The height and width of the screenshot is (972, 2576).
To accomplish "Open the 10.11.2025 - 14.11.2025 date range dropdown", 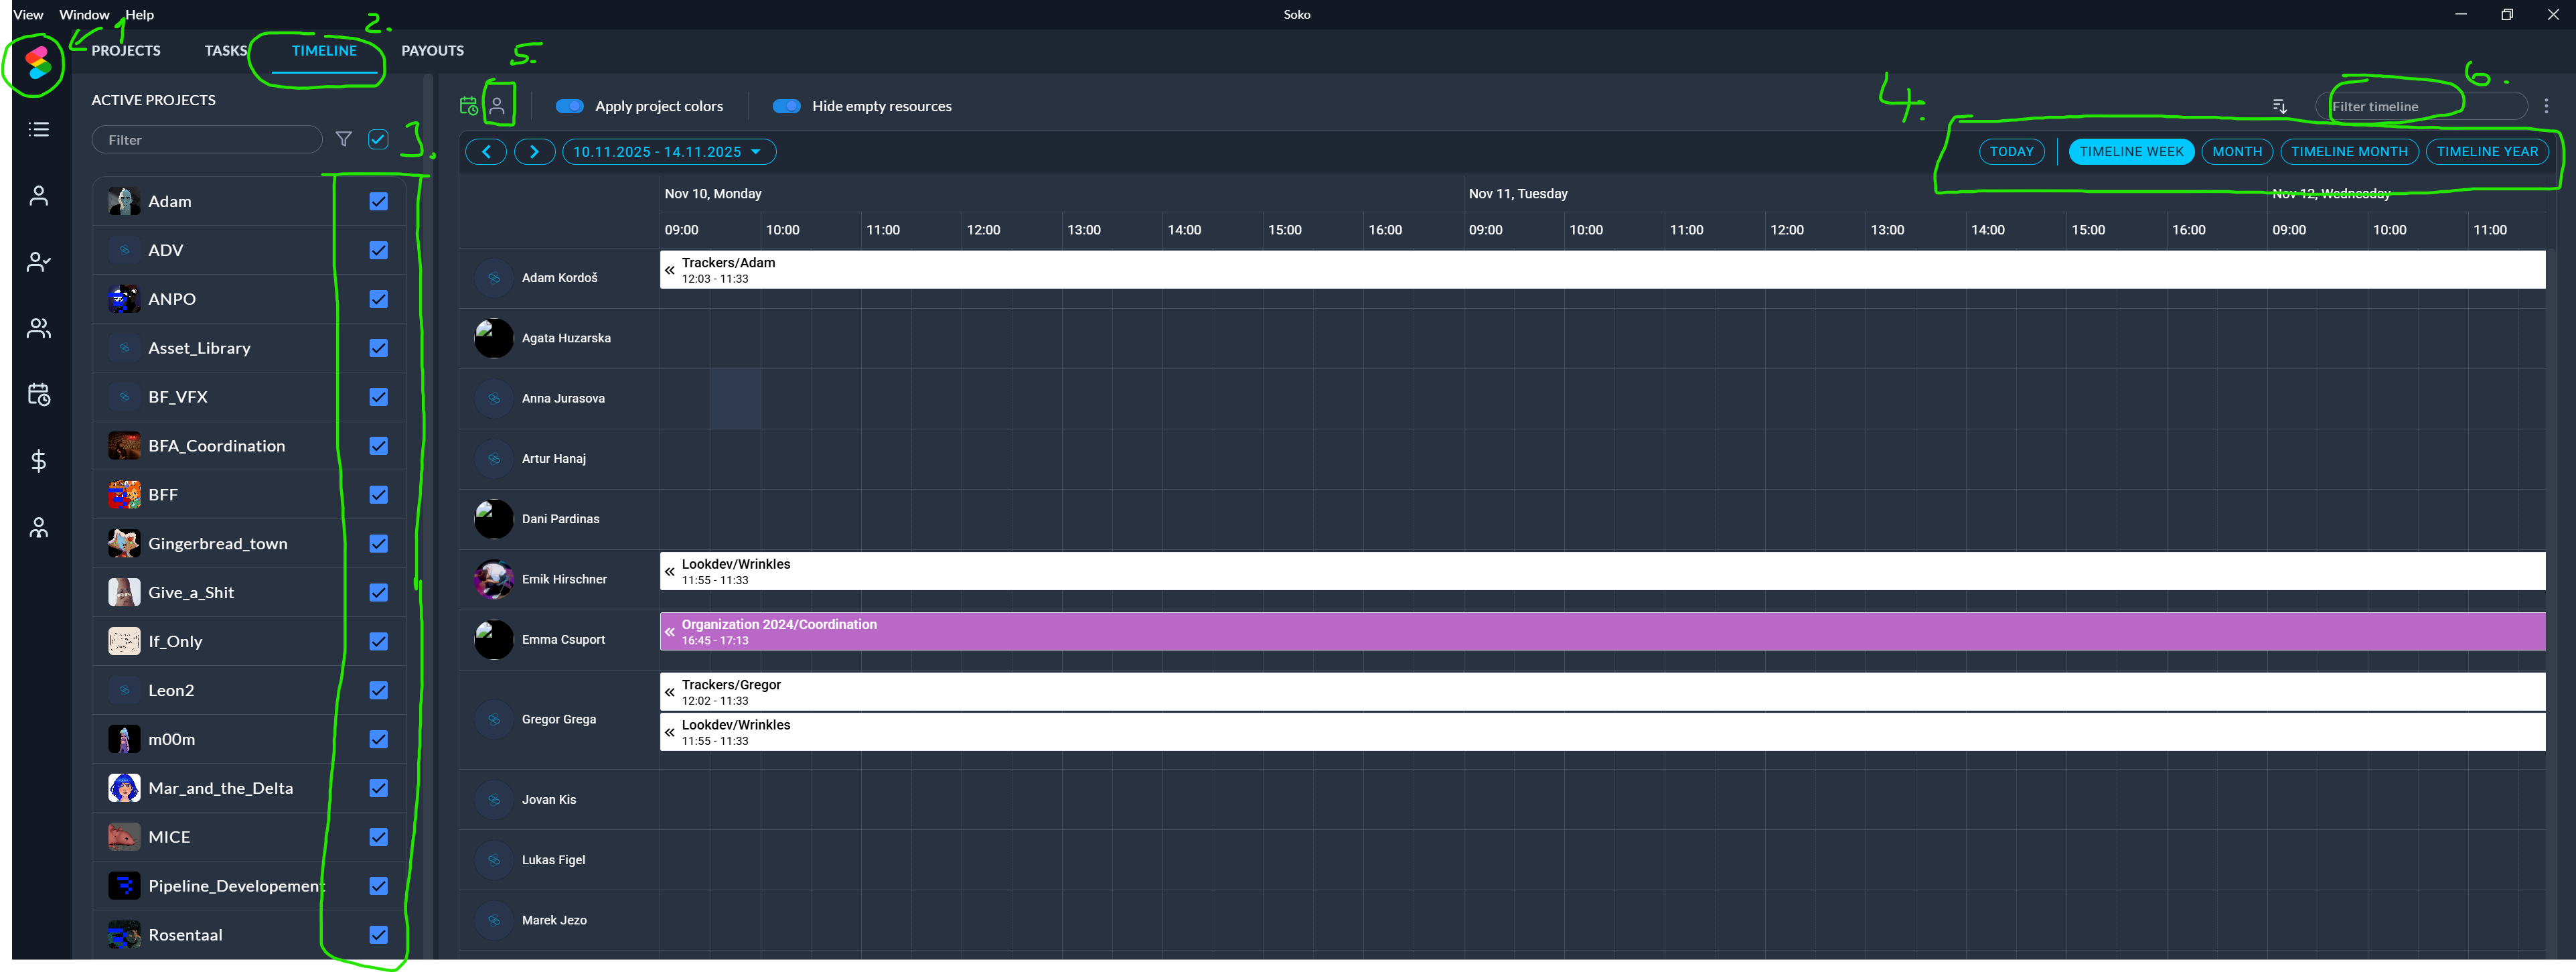I will point(668,152).
